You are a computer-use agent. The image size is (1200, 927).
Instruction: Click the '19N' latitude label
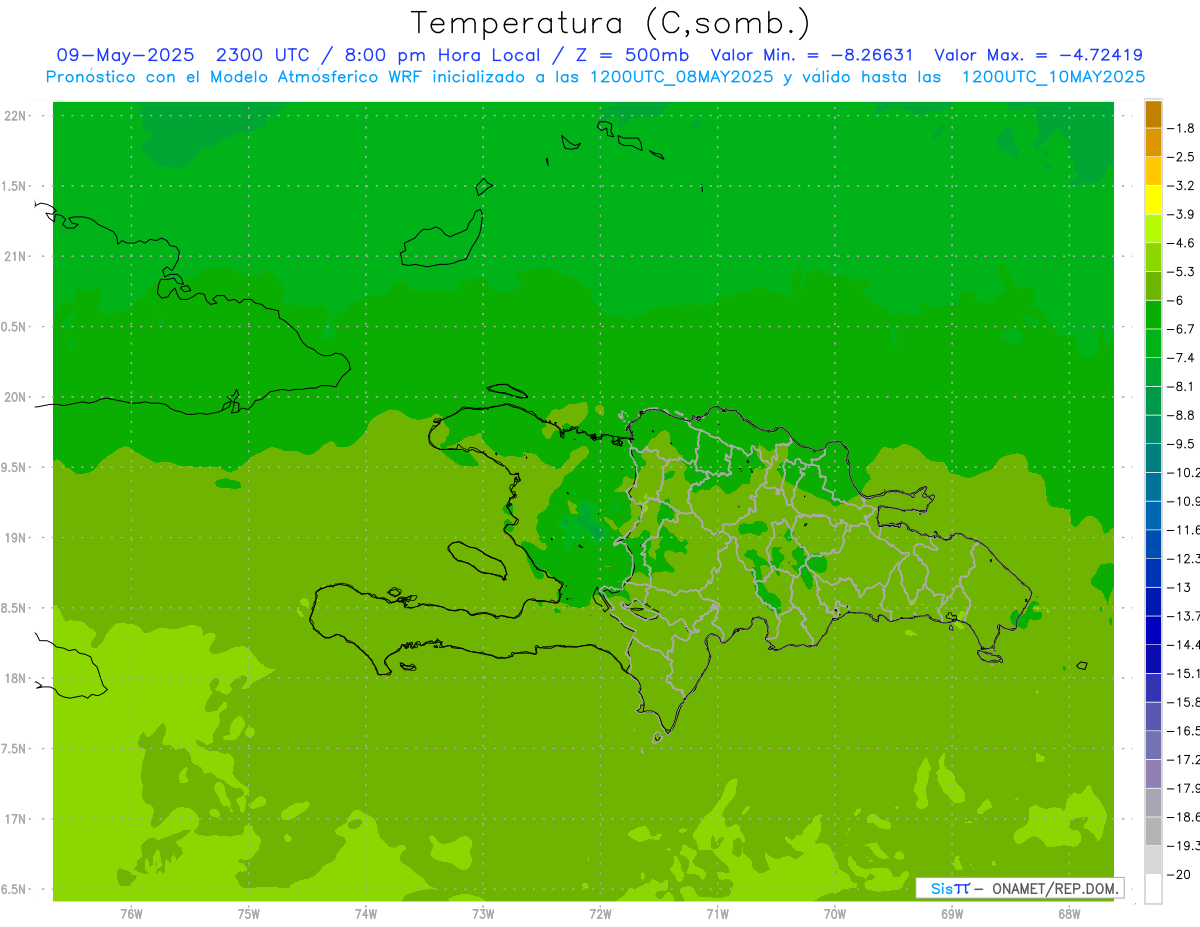point(15,537)
